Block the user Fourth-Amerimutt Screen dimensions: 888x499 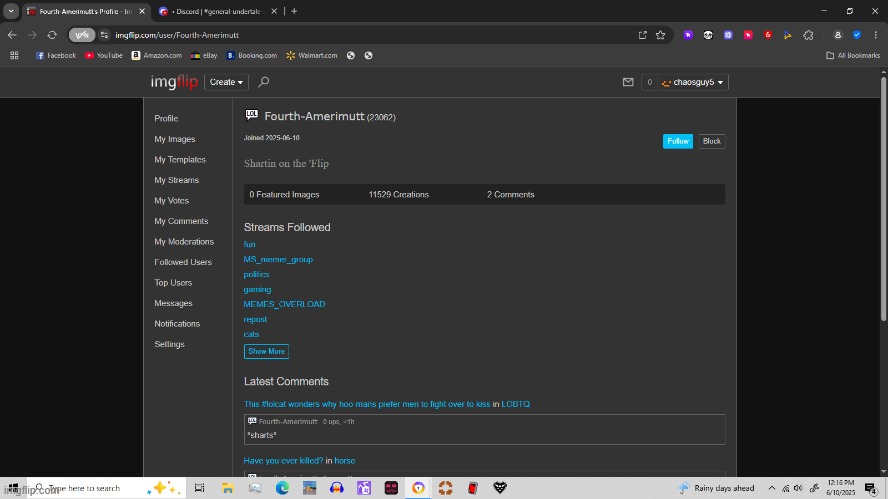point(711,141)
